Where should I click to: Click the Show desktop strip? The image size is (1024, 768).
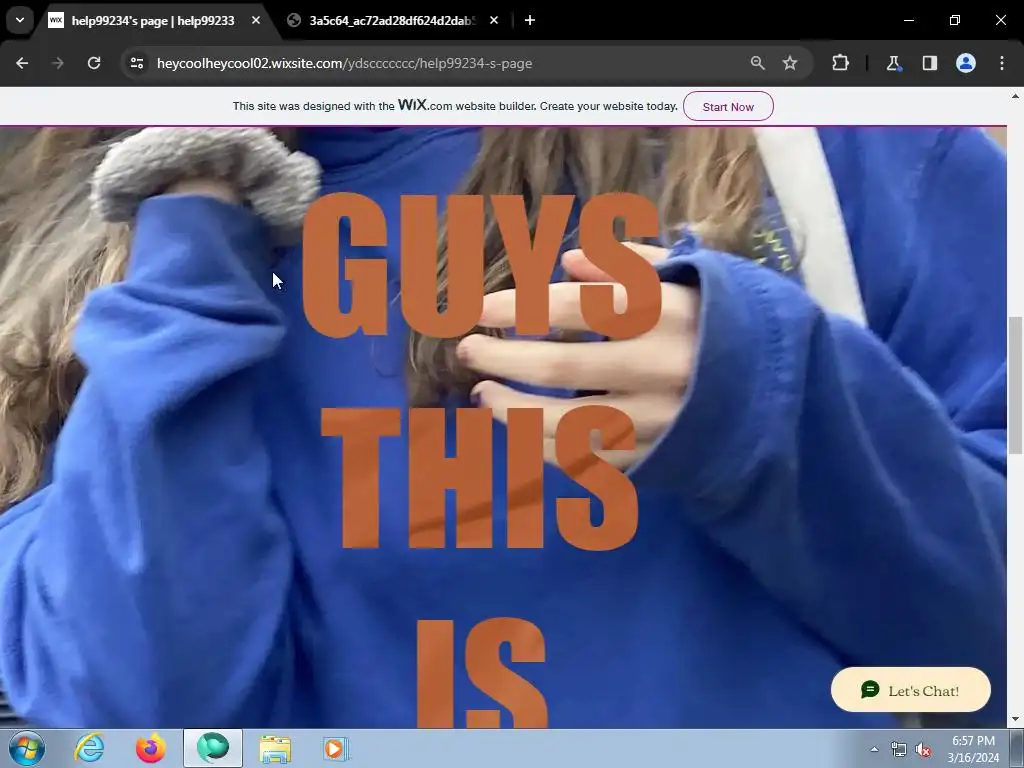tap(1017, 748)
